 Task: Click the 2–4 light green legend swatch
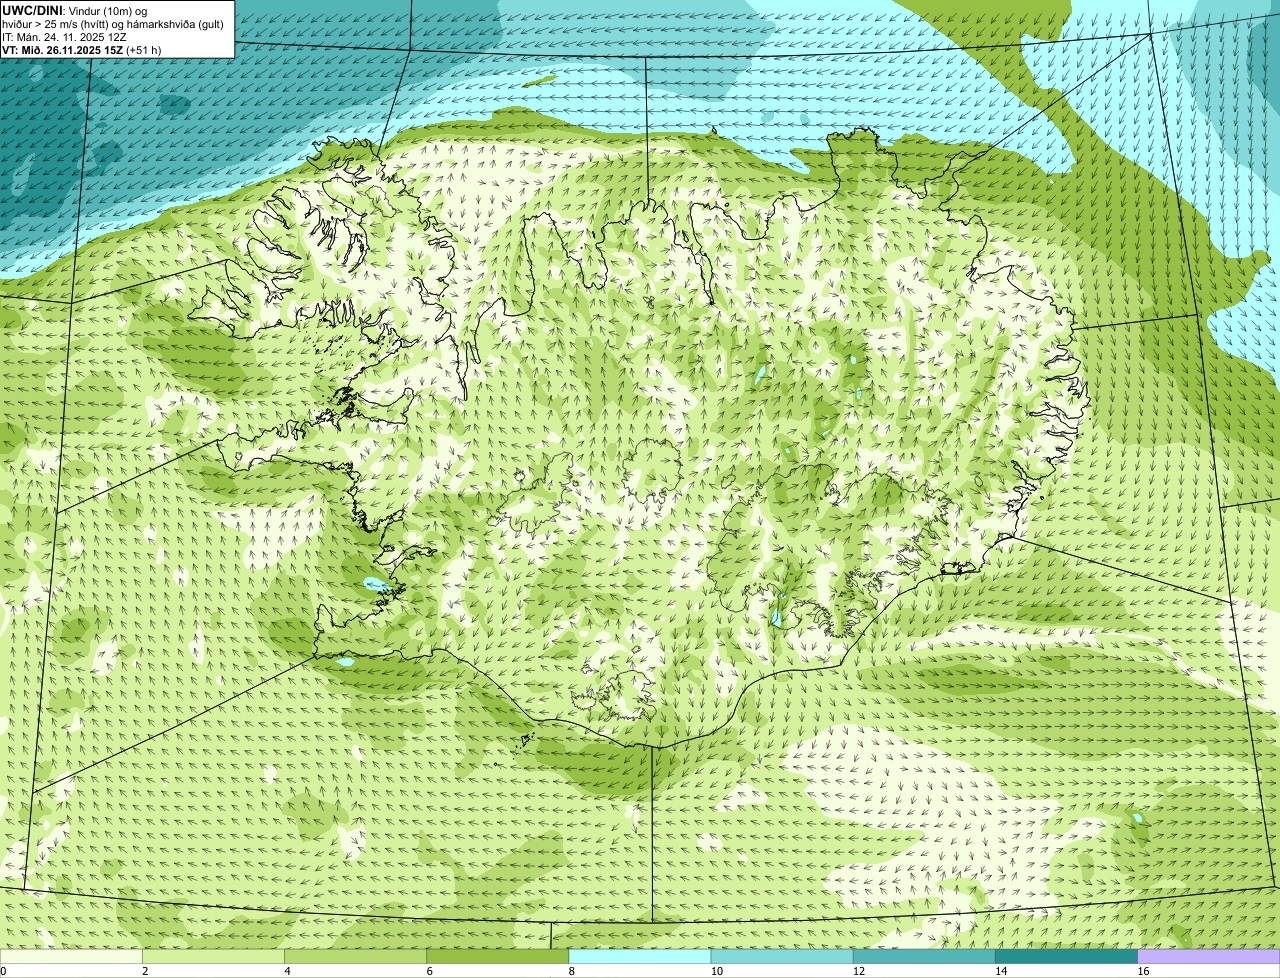214,956
